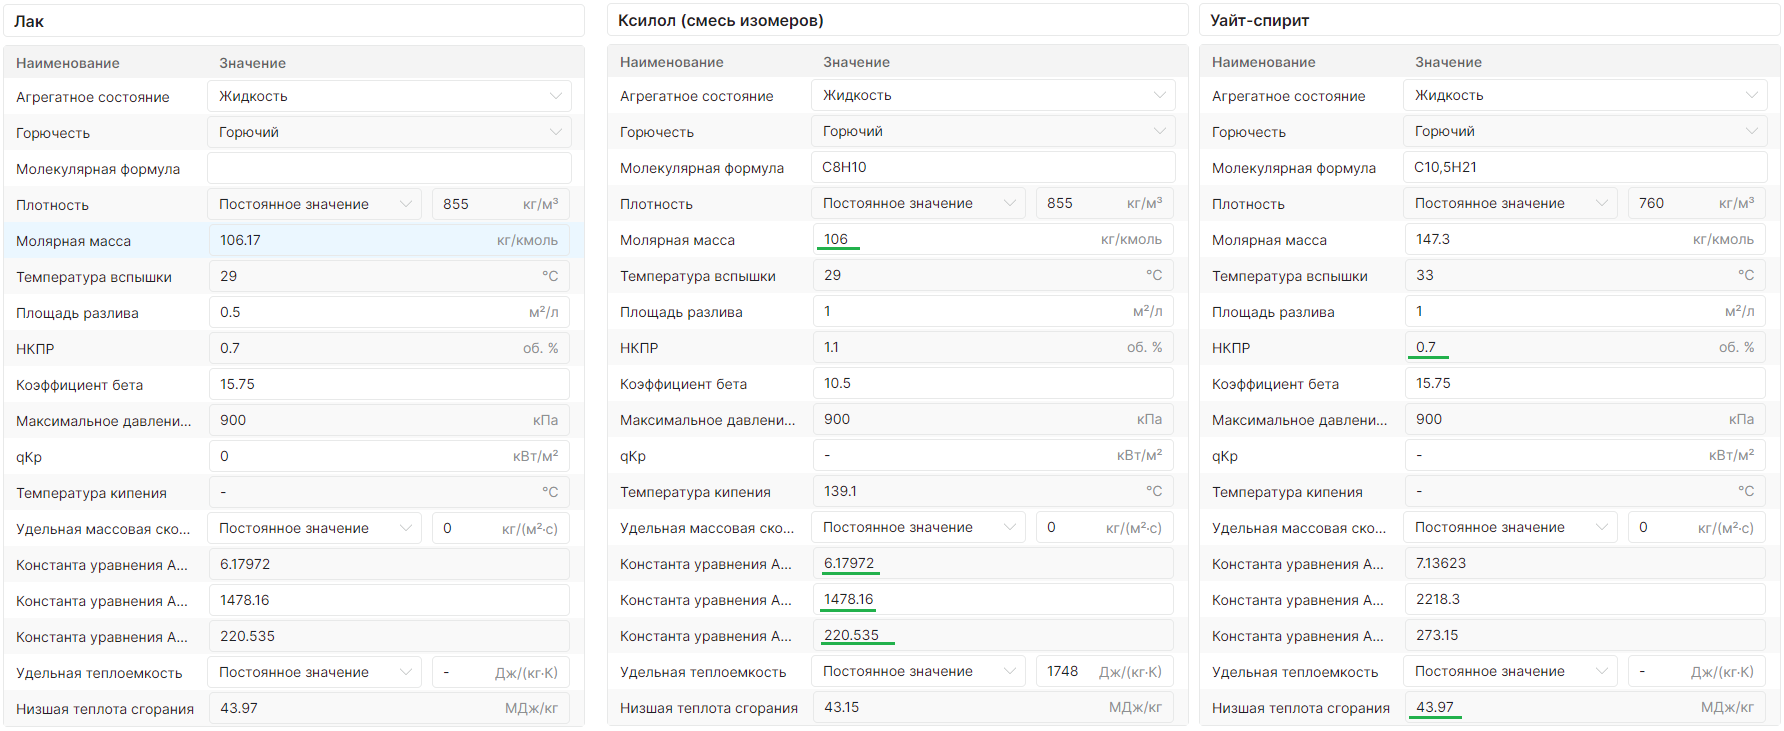Click Коэффициент бета field in Лак panel

[389, 384]
